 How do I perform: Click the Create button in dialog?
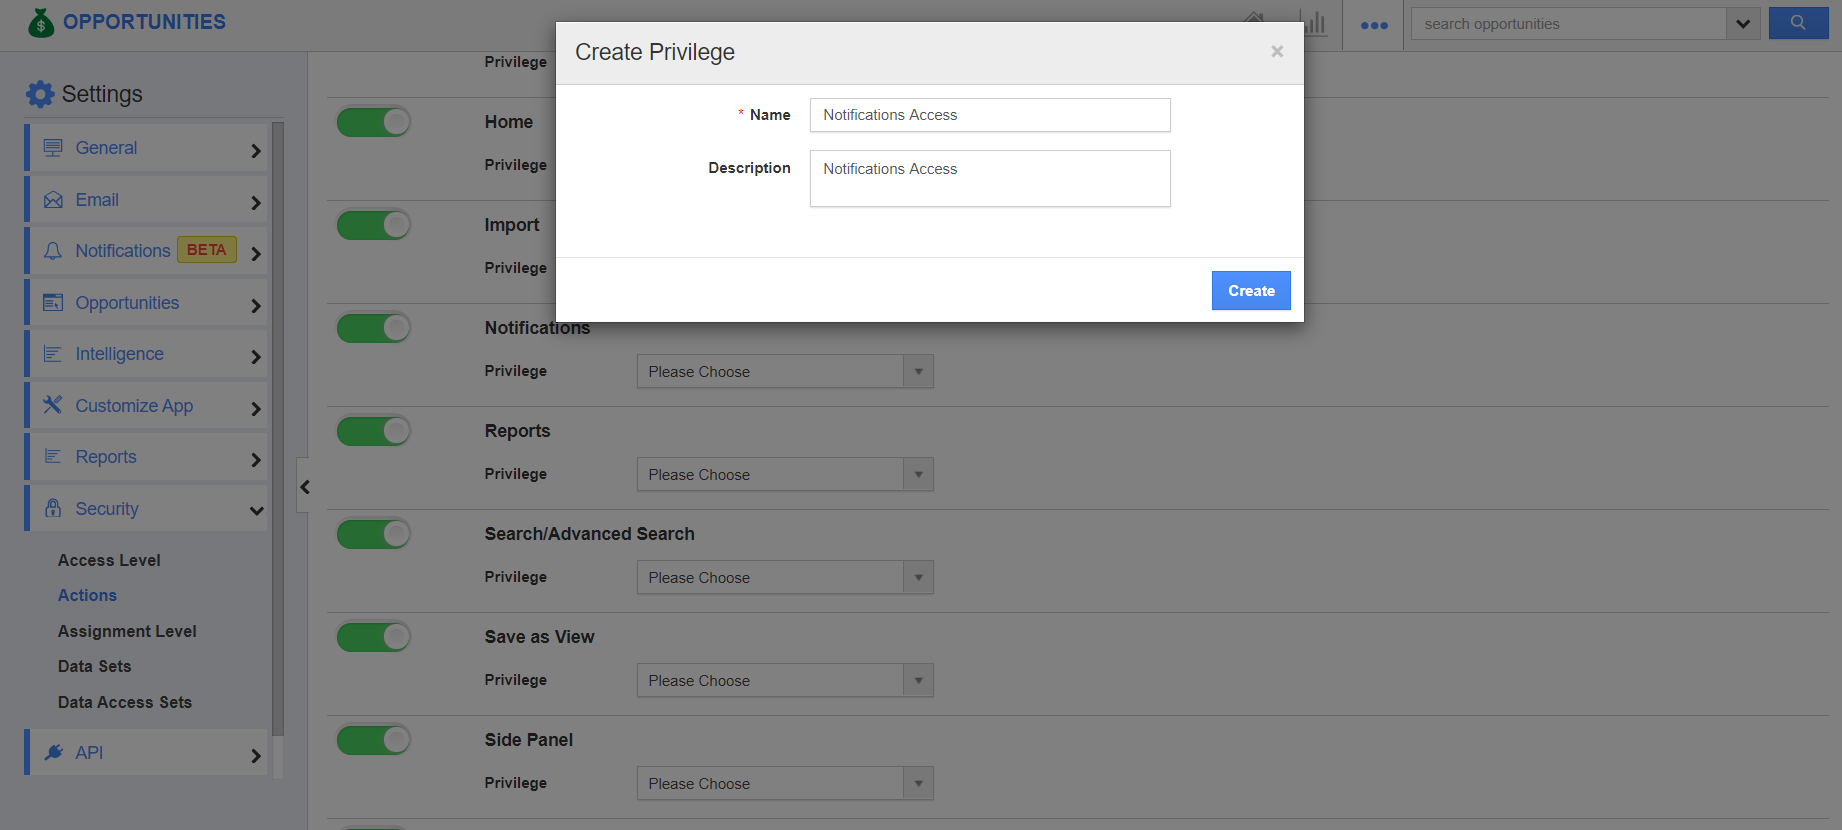(x=1250, y=291)
